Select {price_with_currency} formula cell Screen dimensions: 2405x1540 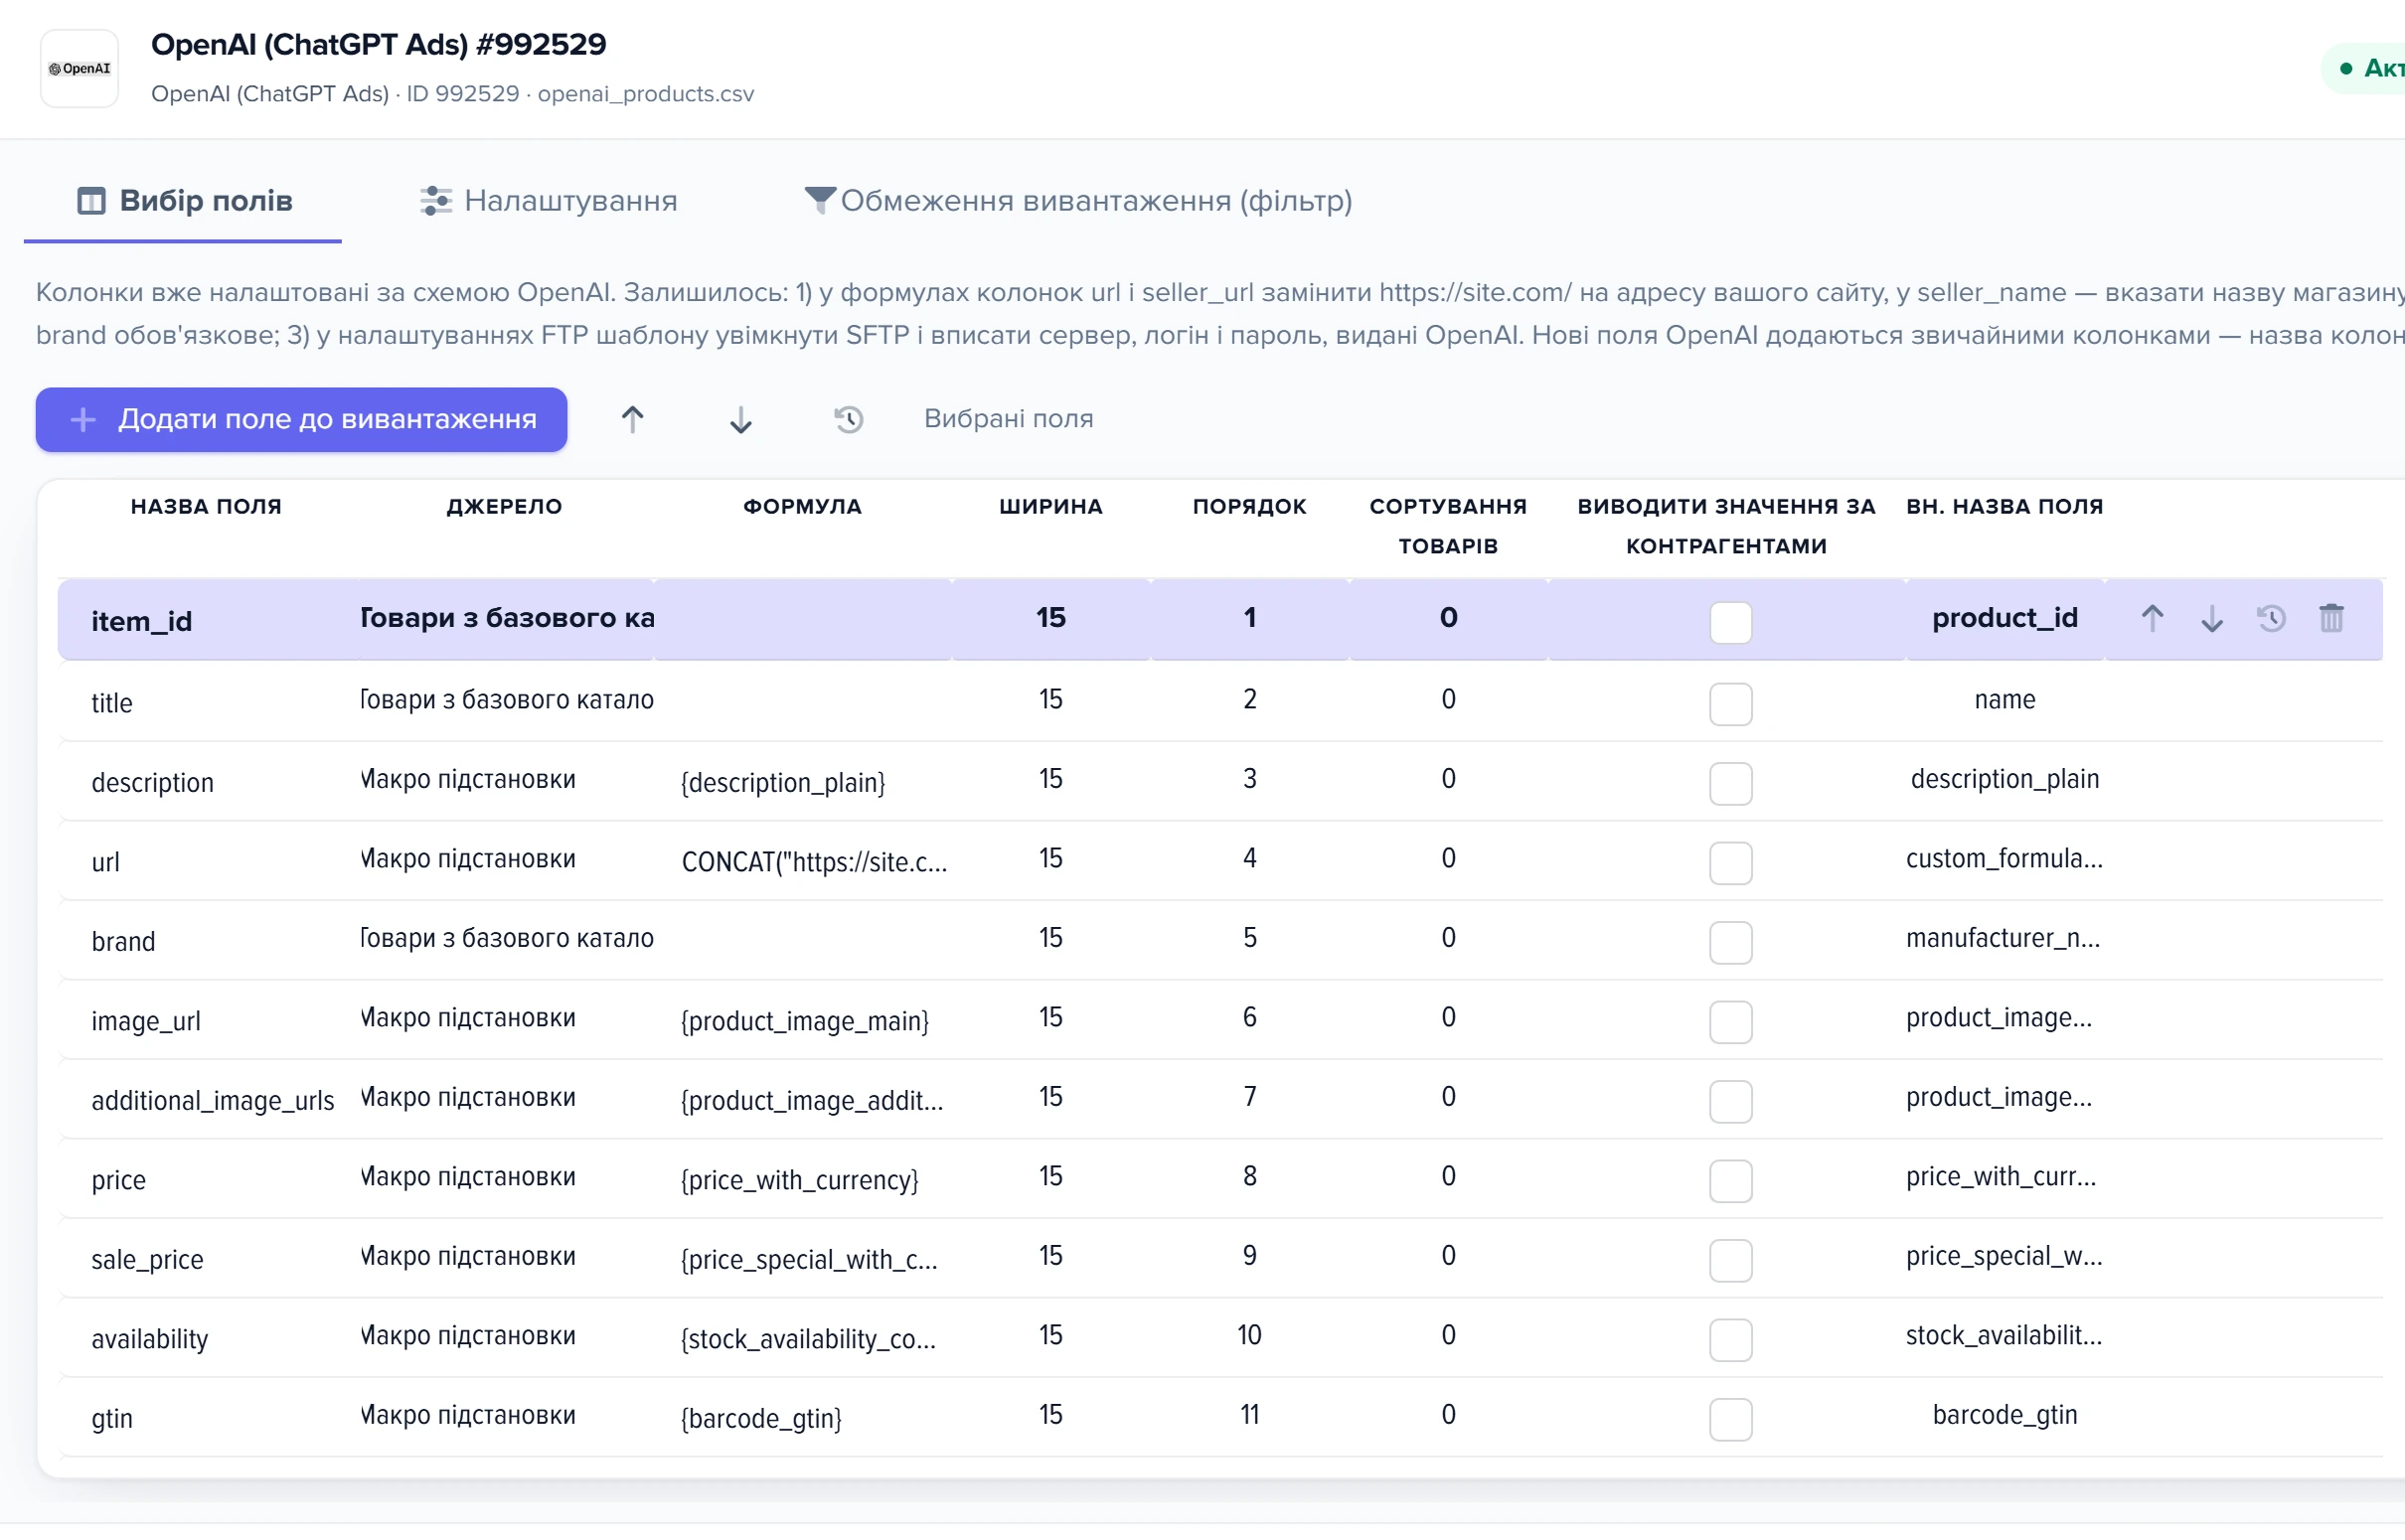coord(799,1180)
